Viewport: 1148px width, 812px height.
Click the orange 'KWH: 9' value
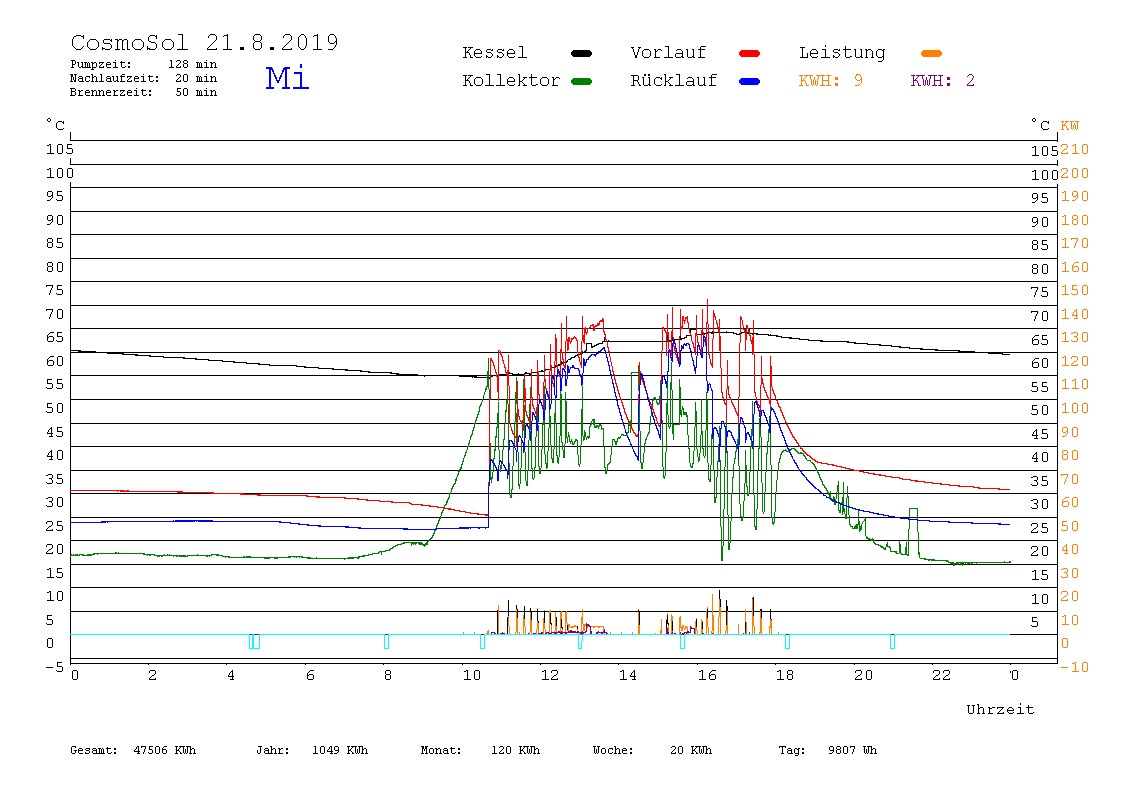click(831, 81)
